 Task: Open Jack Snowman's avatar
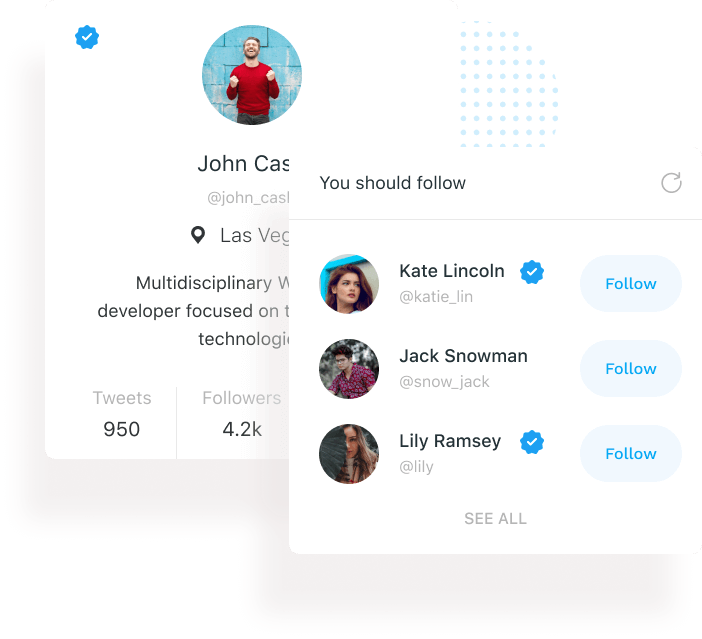point(349,369)
